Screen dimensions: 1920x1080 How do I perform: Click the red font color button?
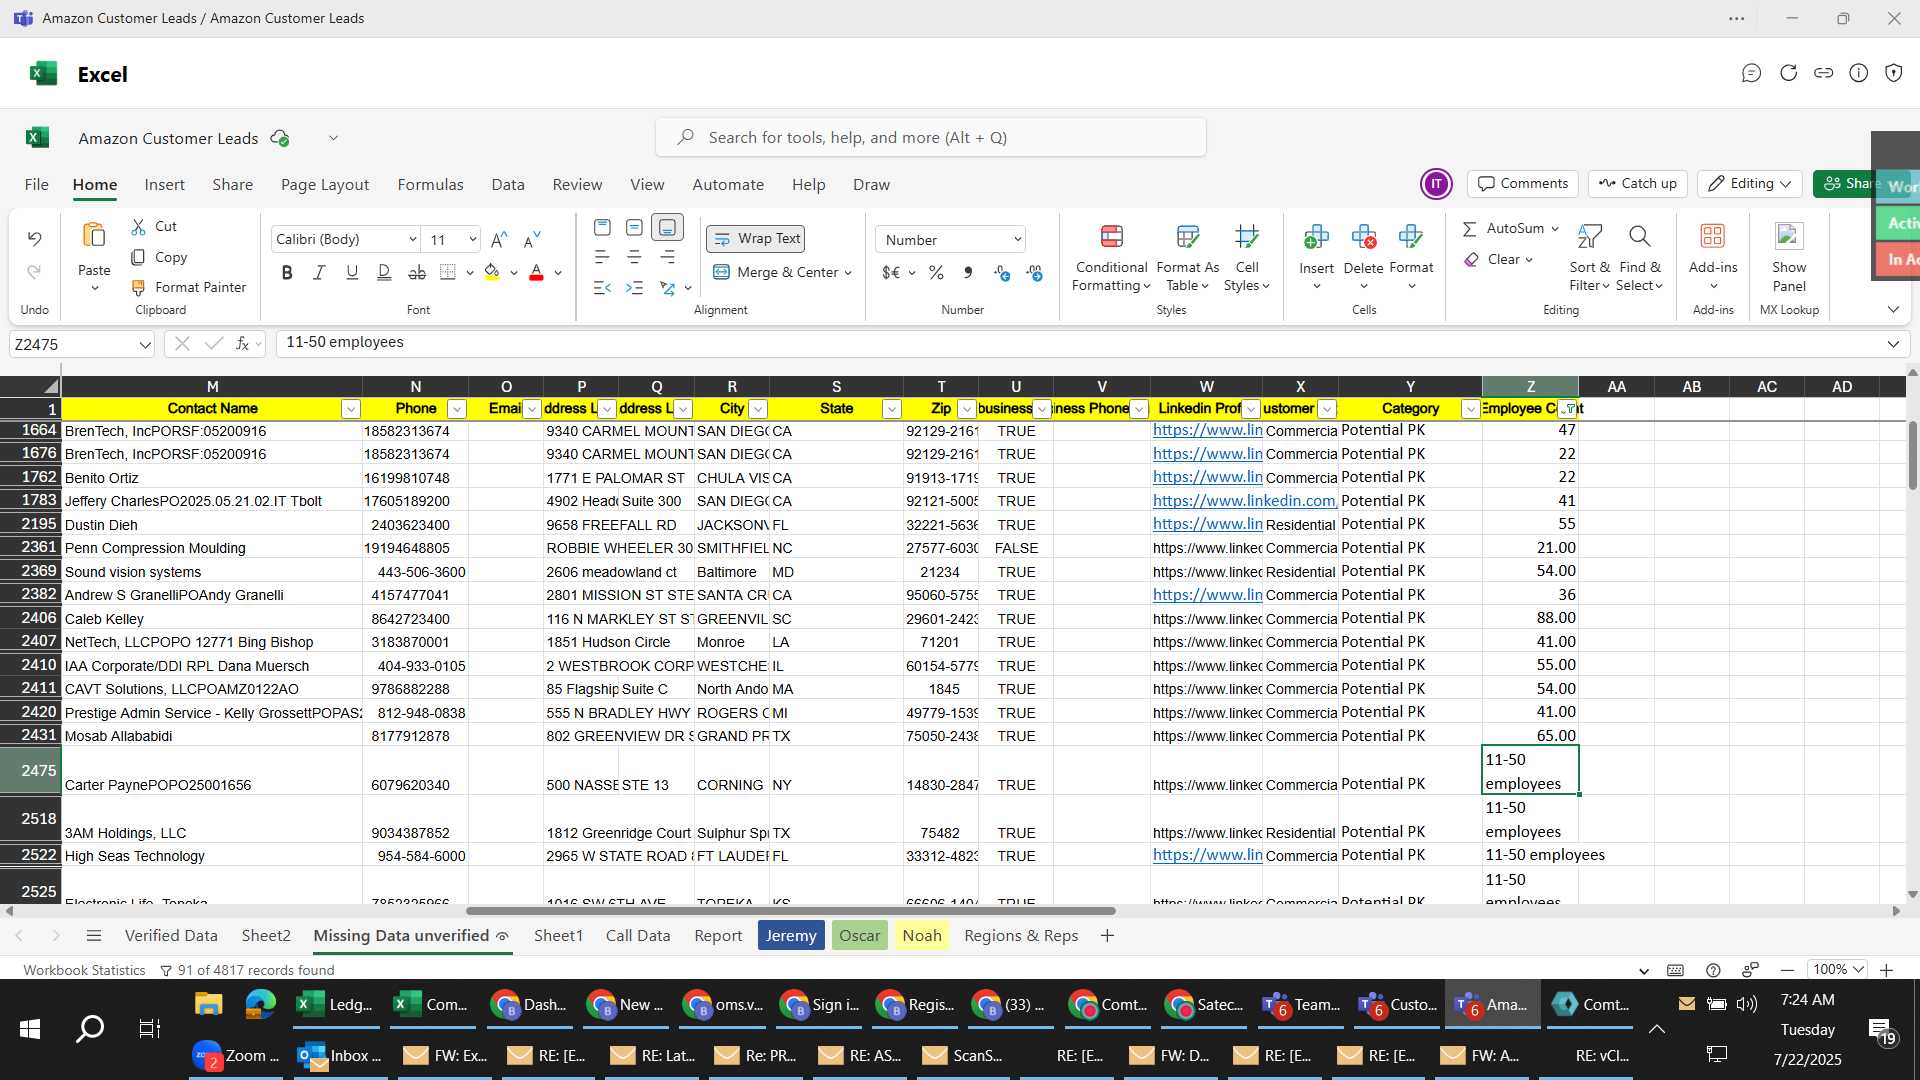[x=536, y=273]
